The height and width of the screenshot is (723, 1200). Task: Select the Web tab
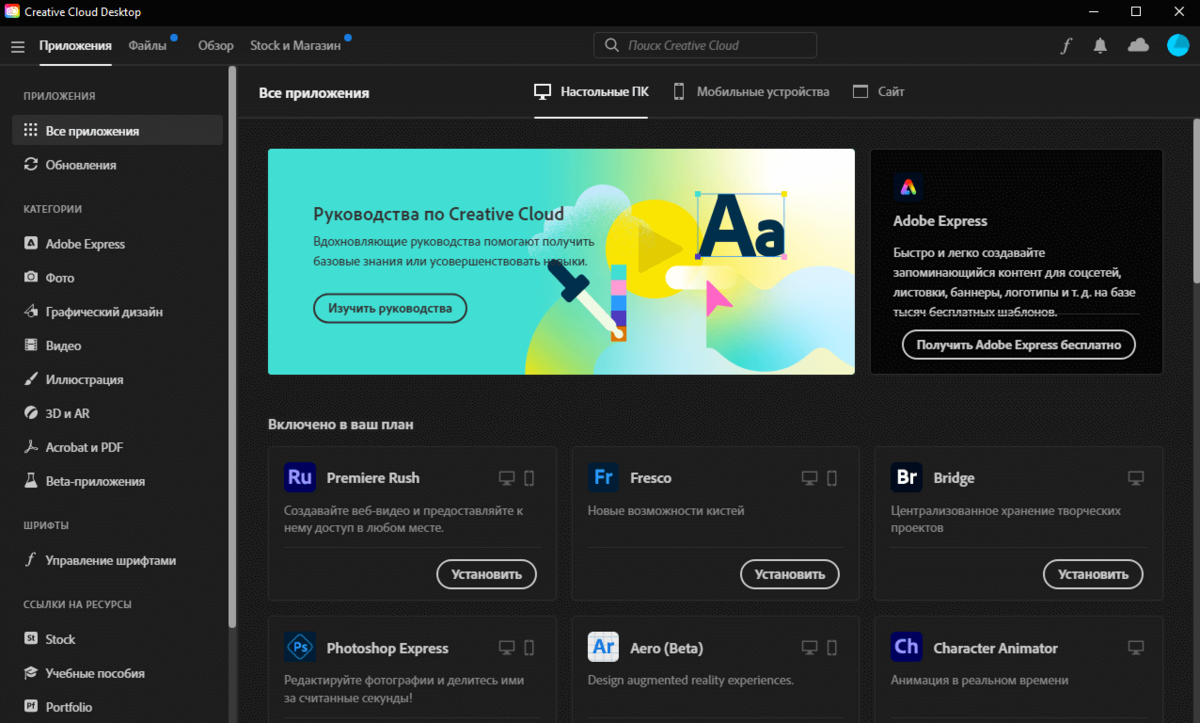878,92
